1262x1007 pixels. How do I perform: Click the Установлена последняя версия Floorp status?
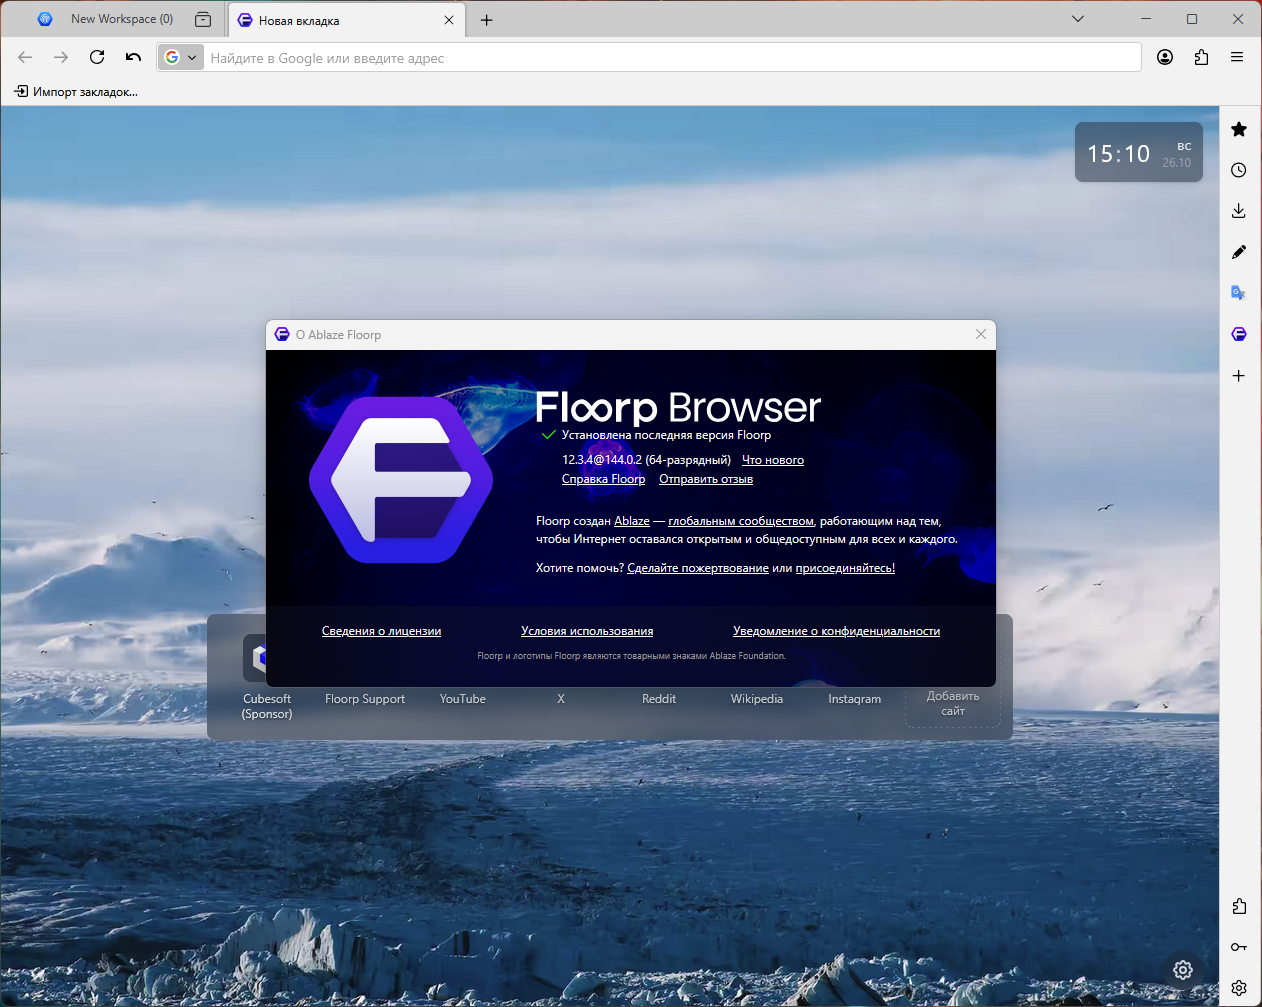pyautogui.click(x=666, y=435)
